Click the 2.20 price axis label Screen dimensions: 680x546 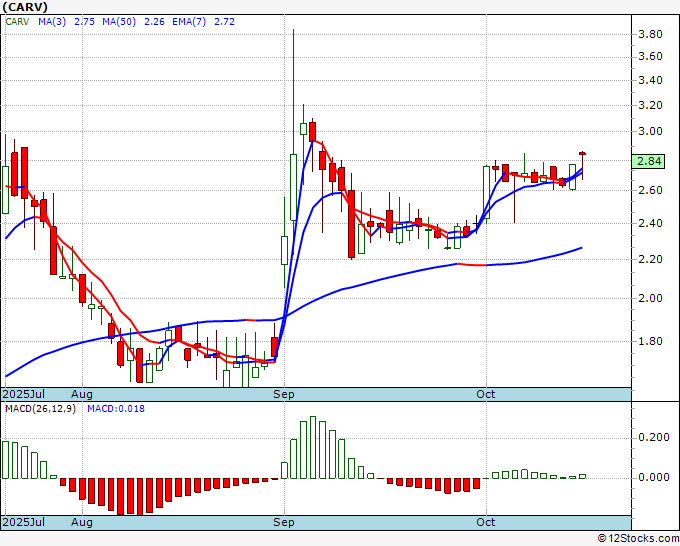(650, 259)
